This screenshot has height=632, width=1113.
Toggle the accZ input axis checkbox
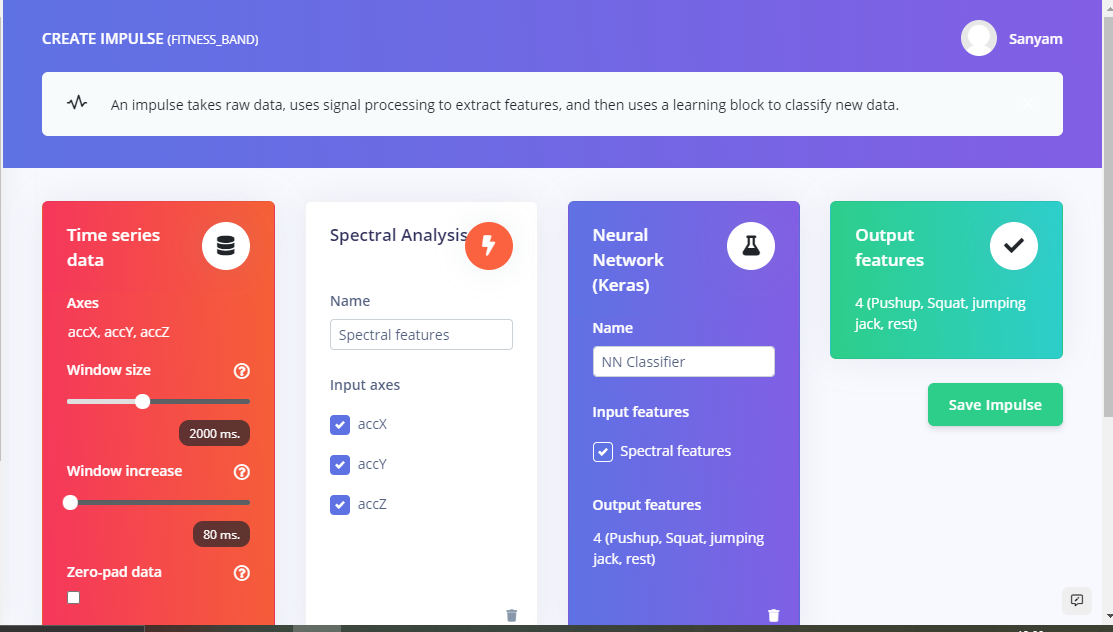(340, 505)
